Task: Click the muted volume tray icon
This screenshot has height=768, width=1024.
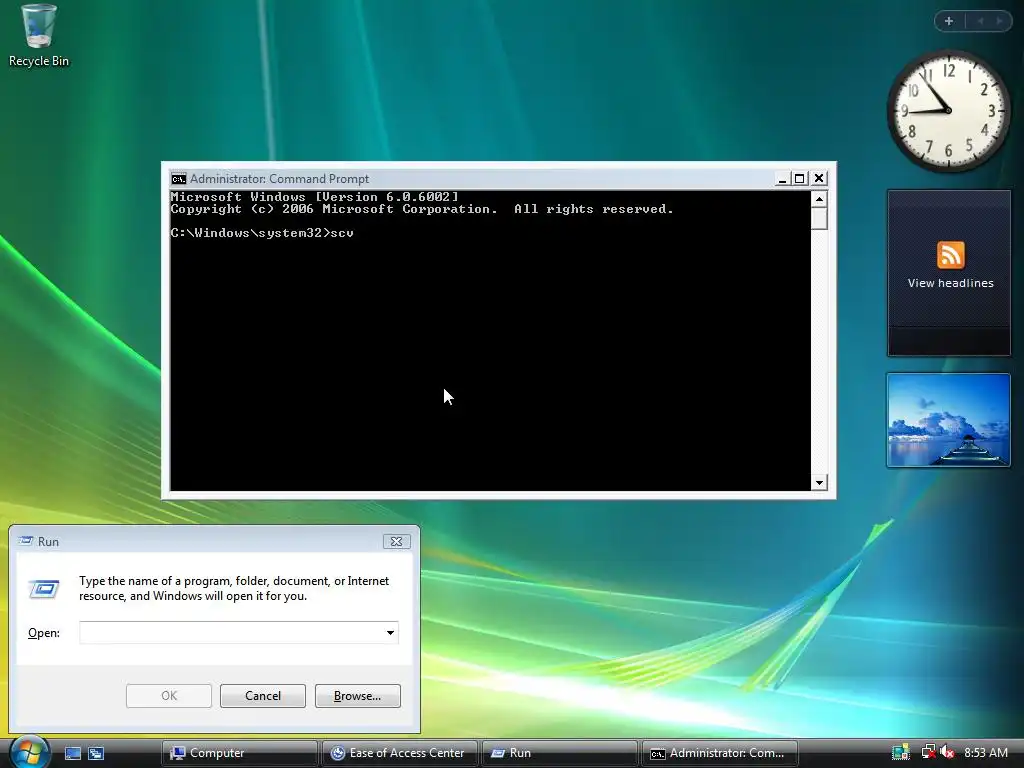Action: [x=947, y=752]
